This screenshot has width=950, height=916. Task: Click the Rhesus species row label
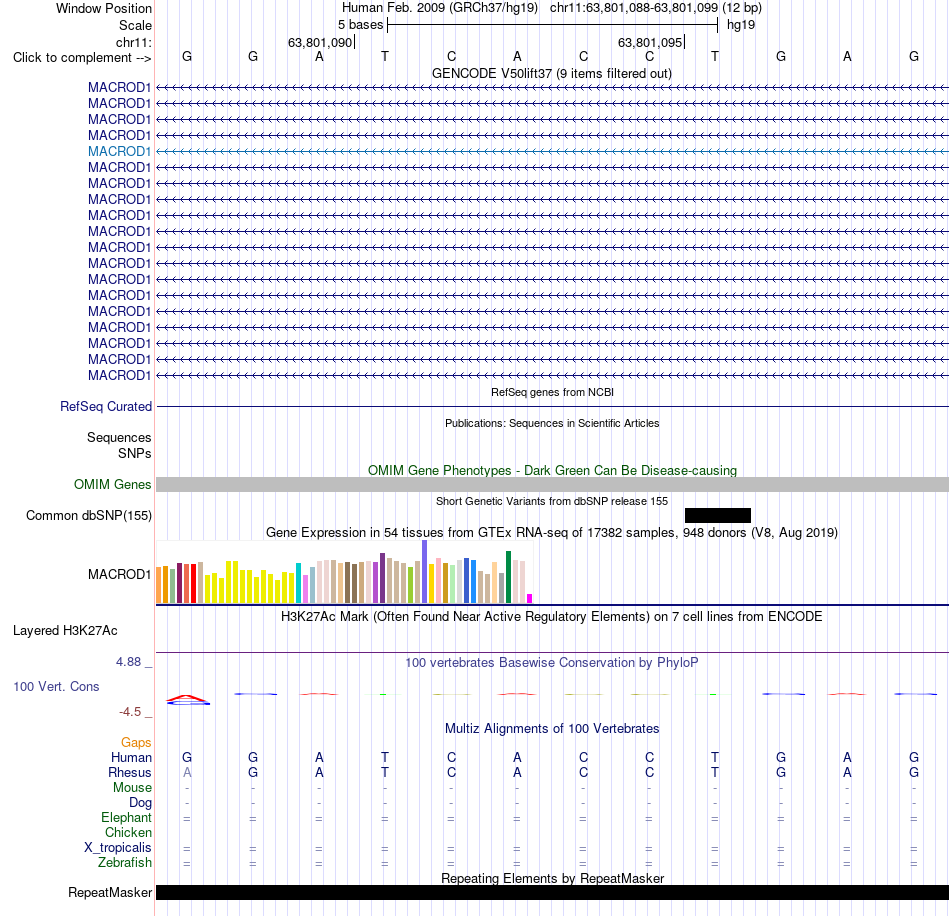click(x=130, y=773)
